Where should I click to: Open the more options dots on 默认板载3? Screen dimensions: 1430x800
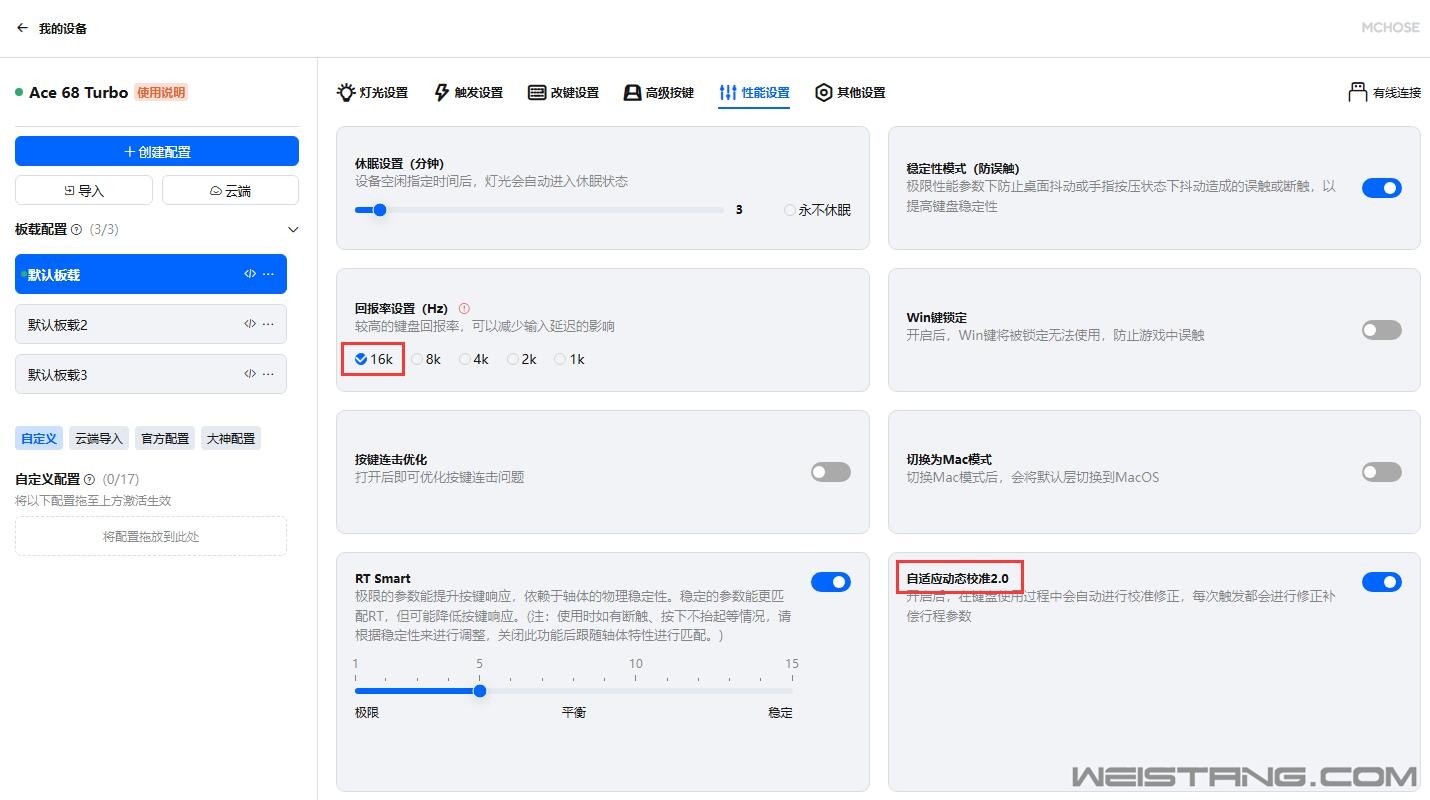[268, 374]
